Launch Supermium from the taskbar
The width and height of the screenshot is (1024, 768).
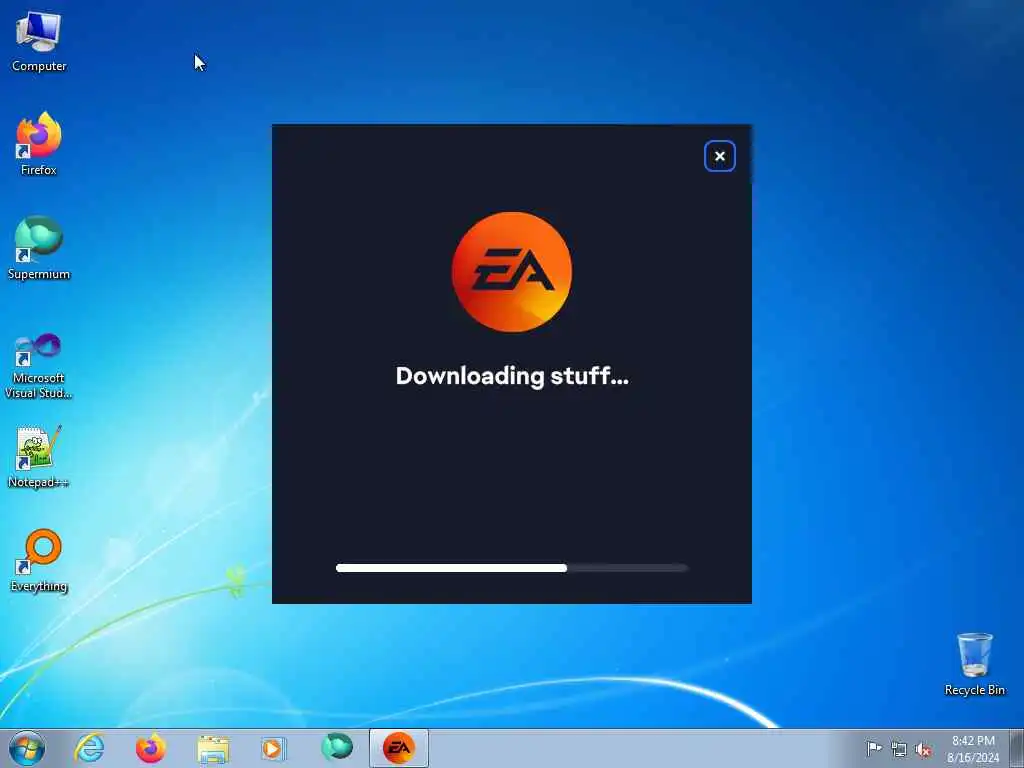pyautogui.click(x=337, y=747)
